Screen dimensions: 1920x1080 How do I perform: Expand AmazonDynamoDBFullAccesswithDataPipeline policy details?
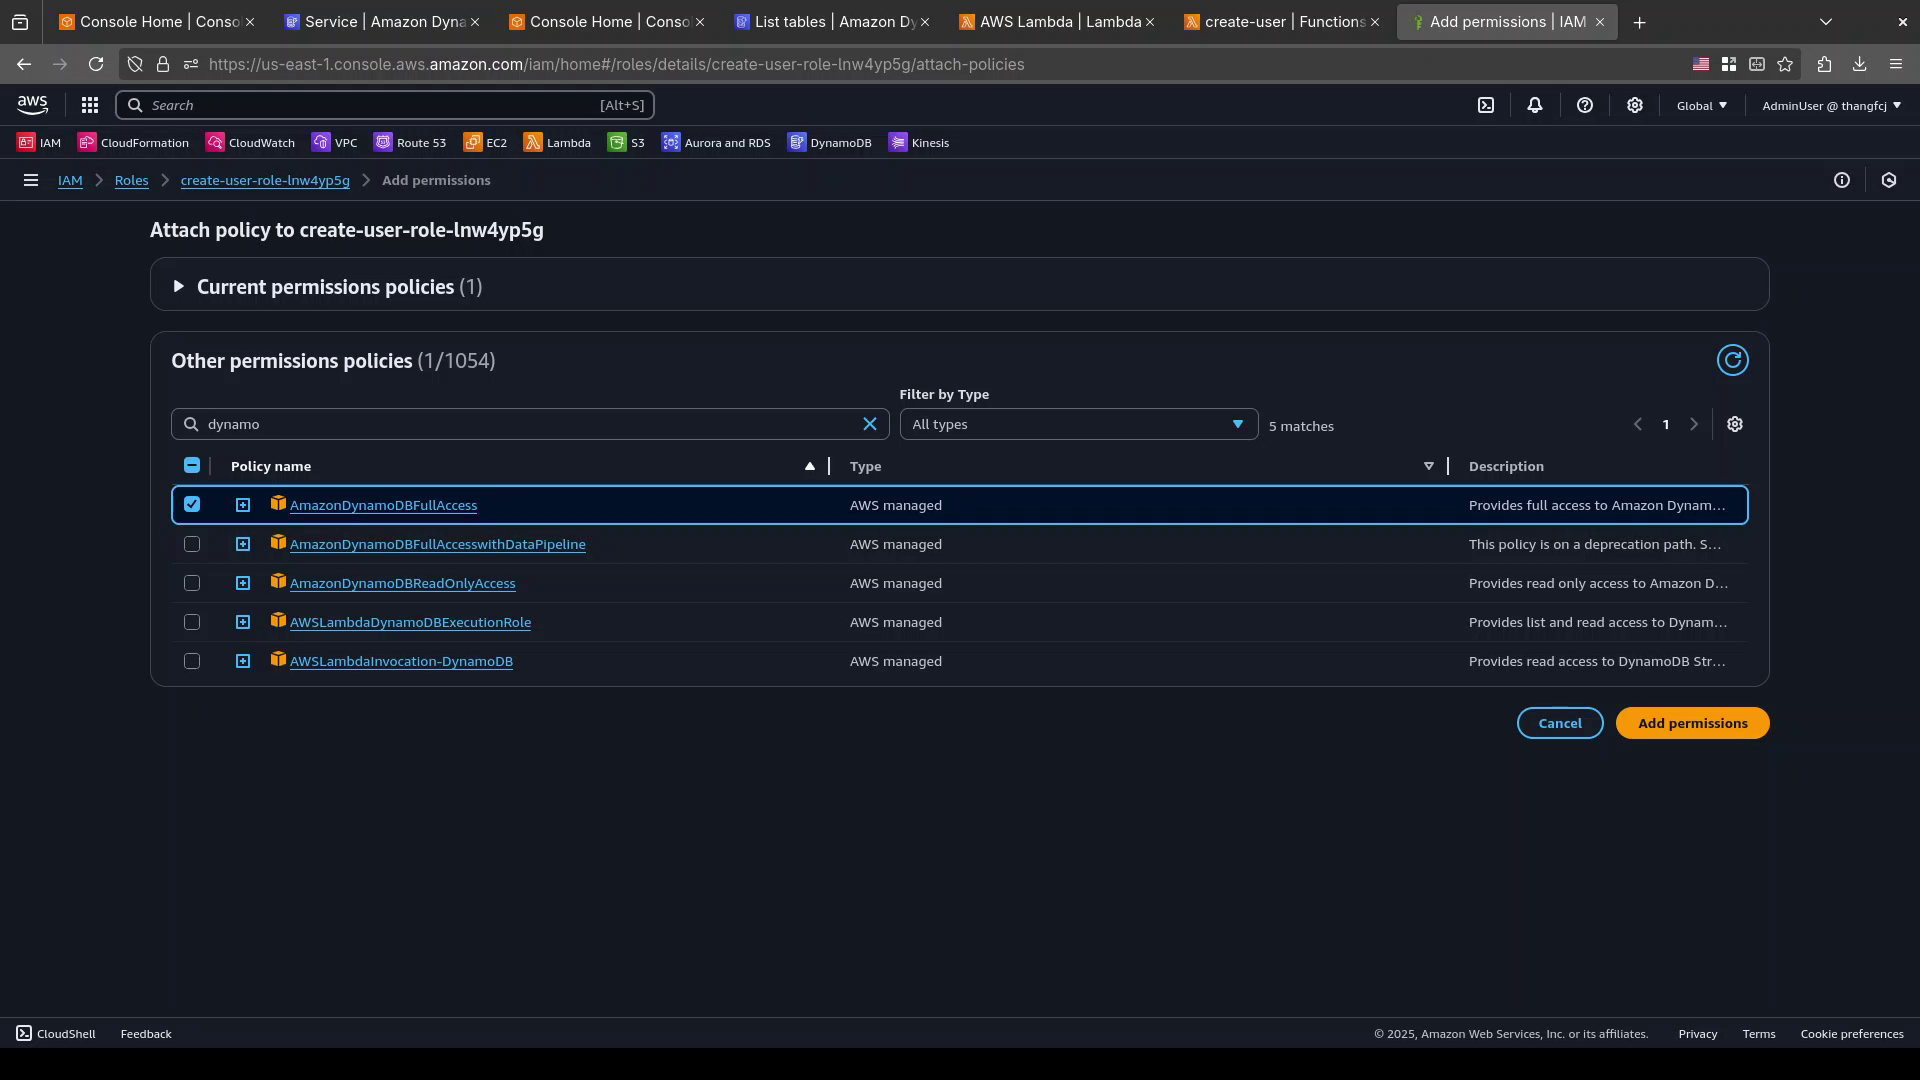[243, 544]
